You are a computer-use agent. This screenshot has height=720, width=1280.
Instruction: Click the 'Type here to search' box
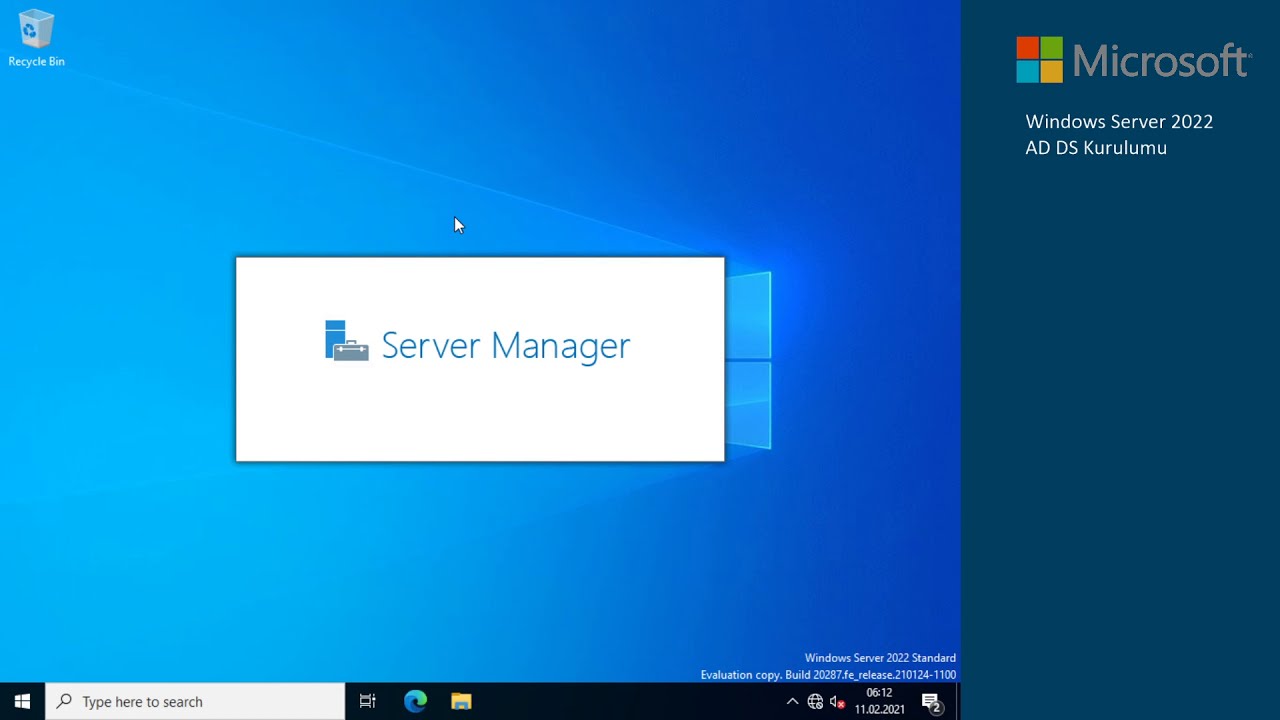[195, 702]
